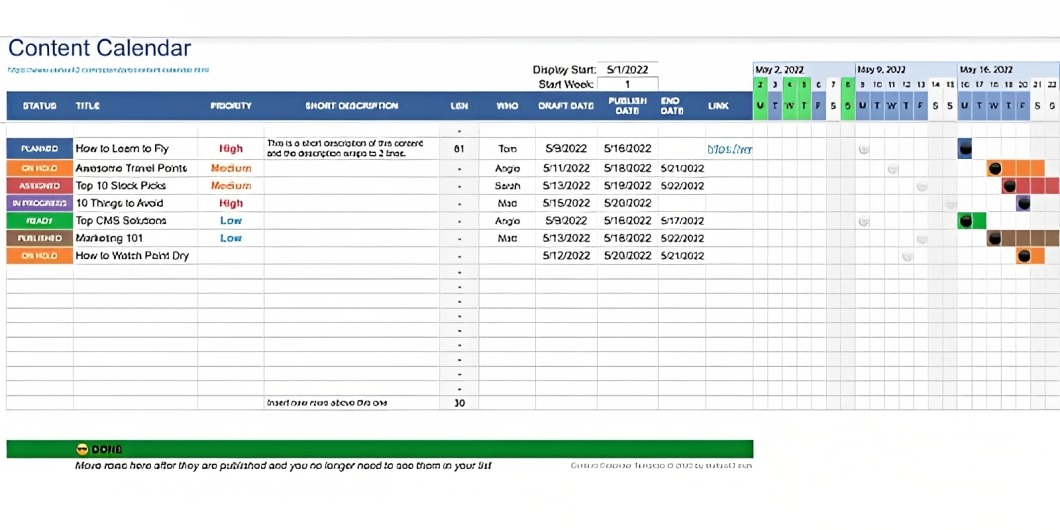The height and width of the screenshot is (530, 1060).
Task: Select Angie in the Top CMS Solutions row
Action: [x=507, y=221]
